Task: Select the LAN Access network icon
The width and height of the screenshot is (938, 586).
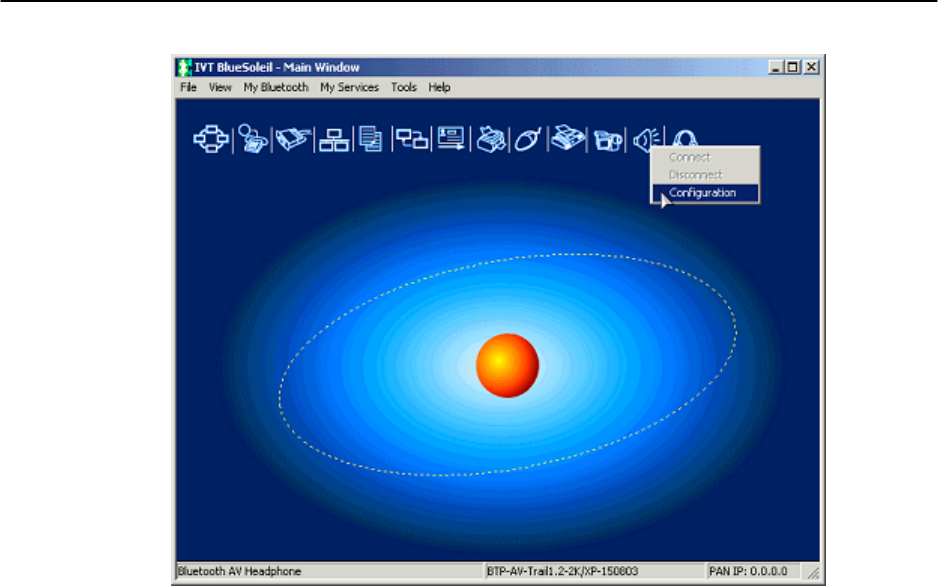Action: point(334,140)
